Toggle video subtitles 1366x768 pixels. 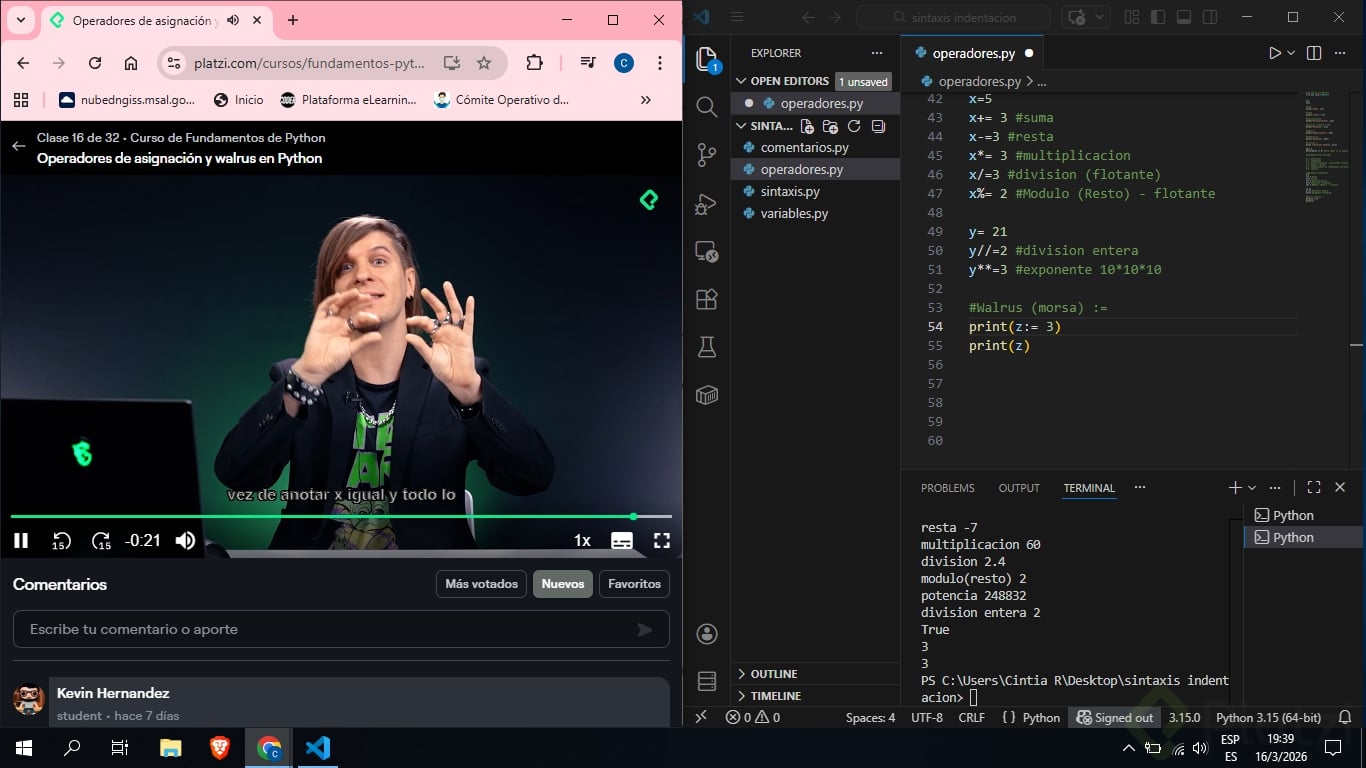tap(622, 541)
